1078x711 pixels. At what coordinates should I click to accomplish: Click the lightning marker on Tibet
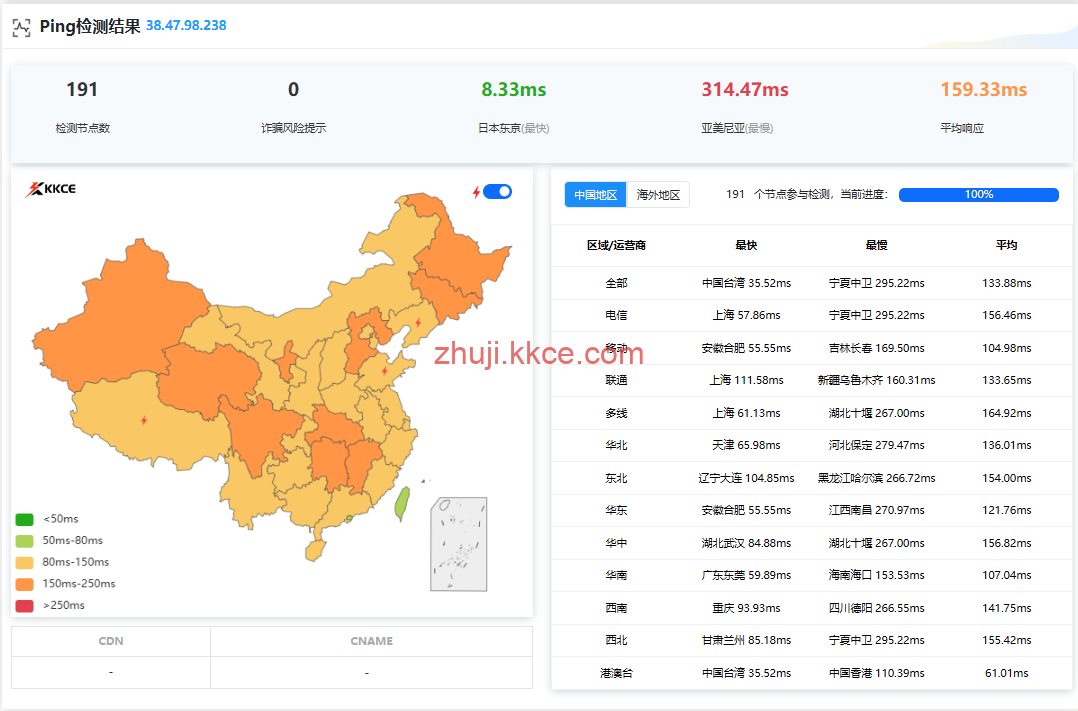point(143,420)
